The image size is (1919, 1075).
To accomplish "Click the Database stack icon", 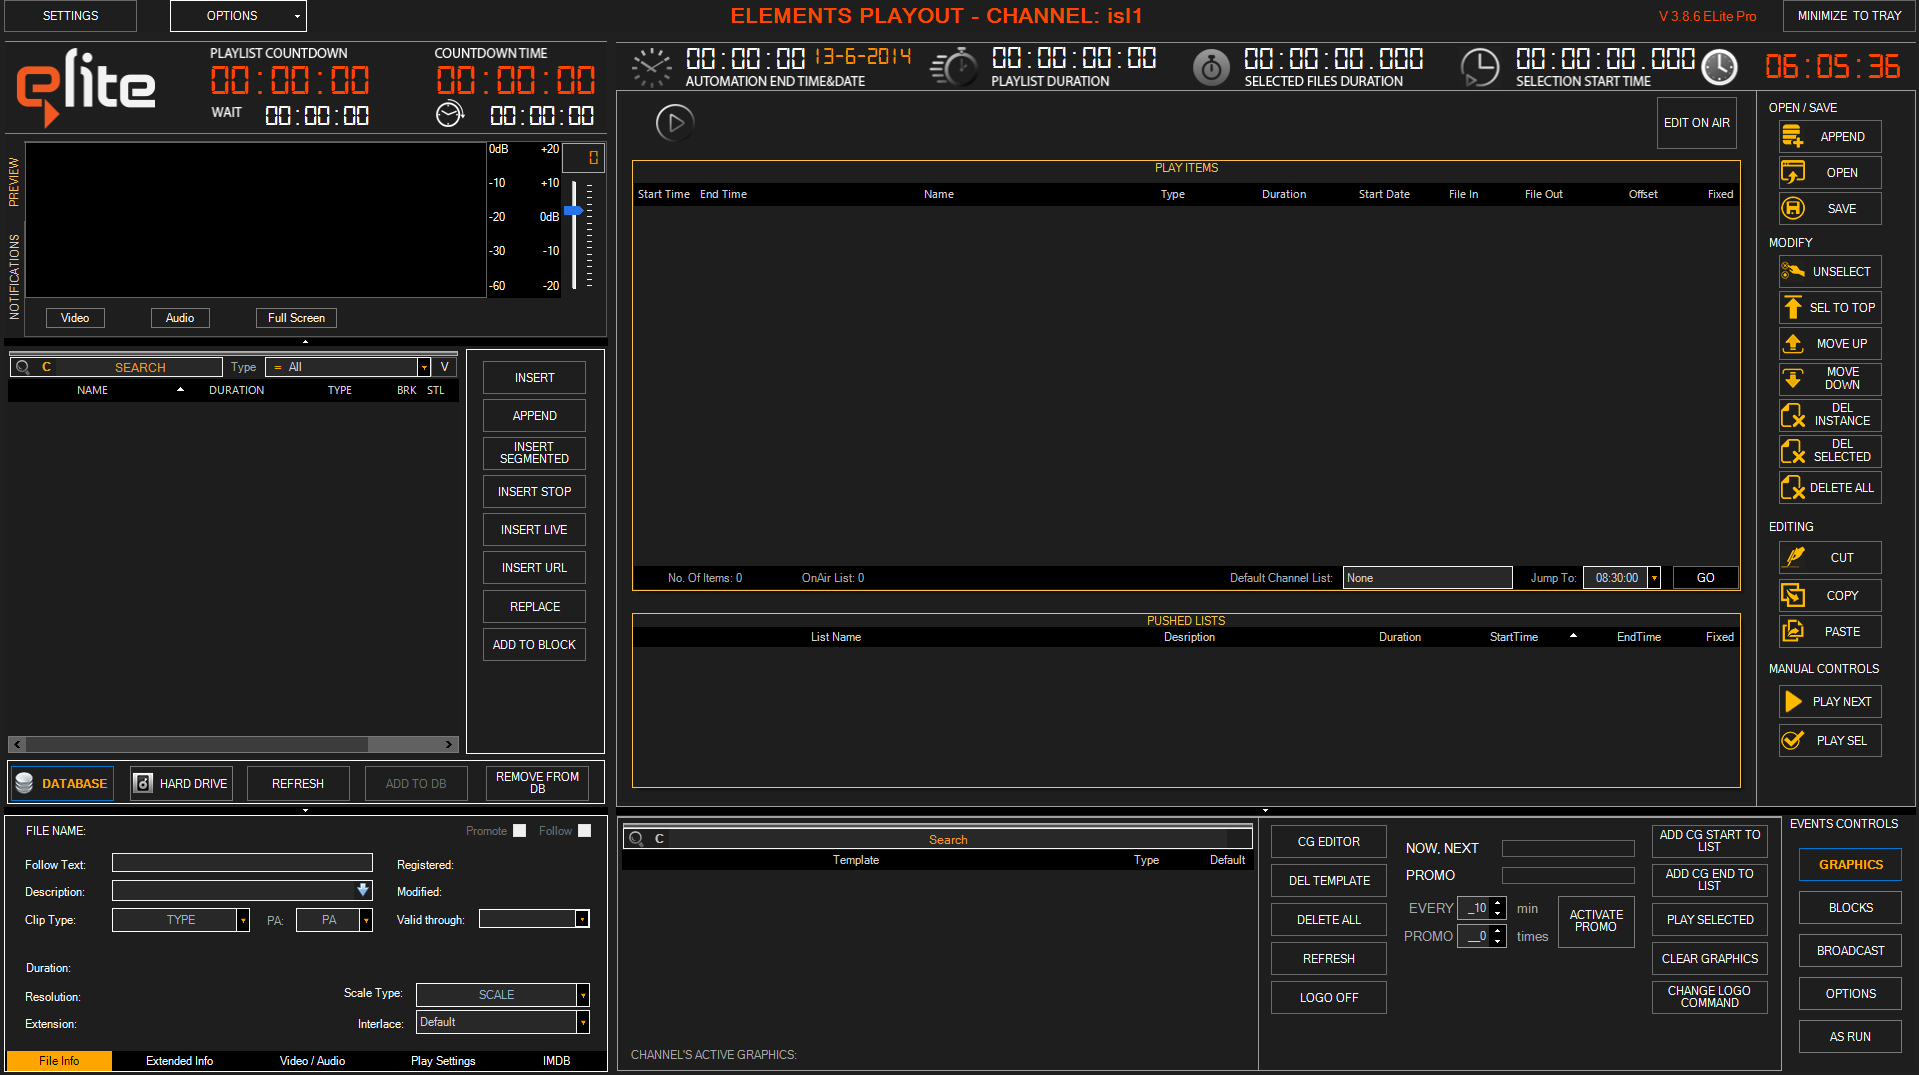I will (x=24, y=783).
